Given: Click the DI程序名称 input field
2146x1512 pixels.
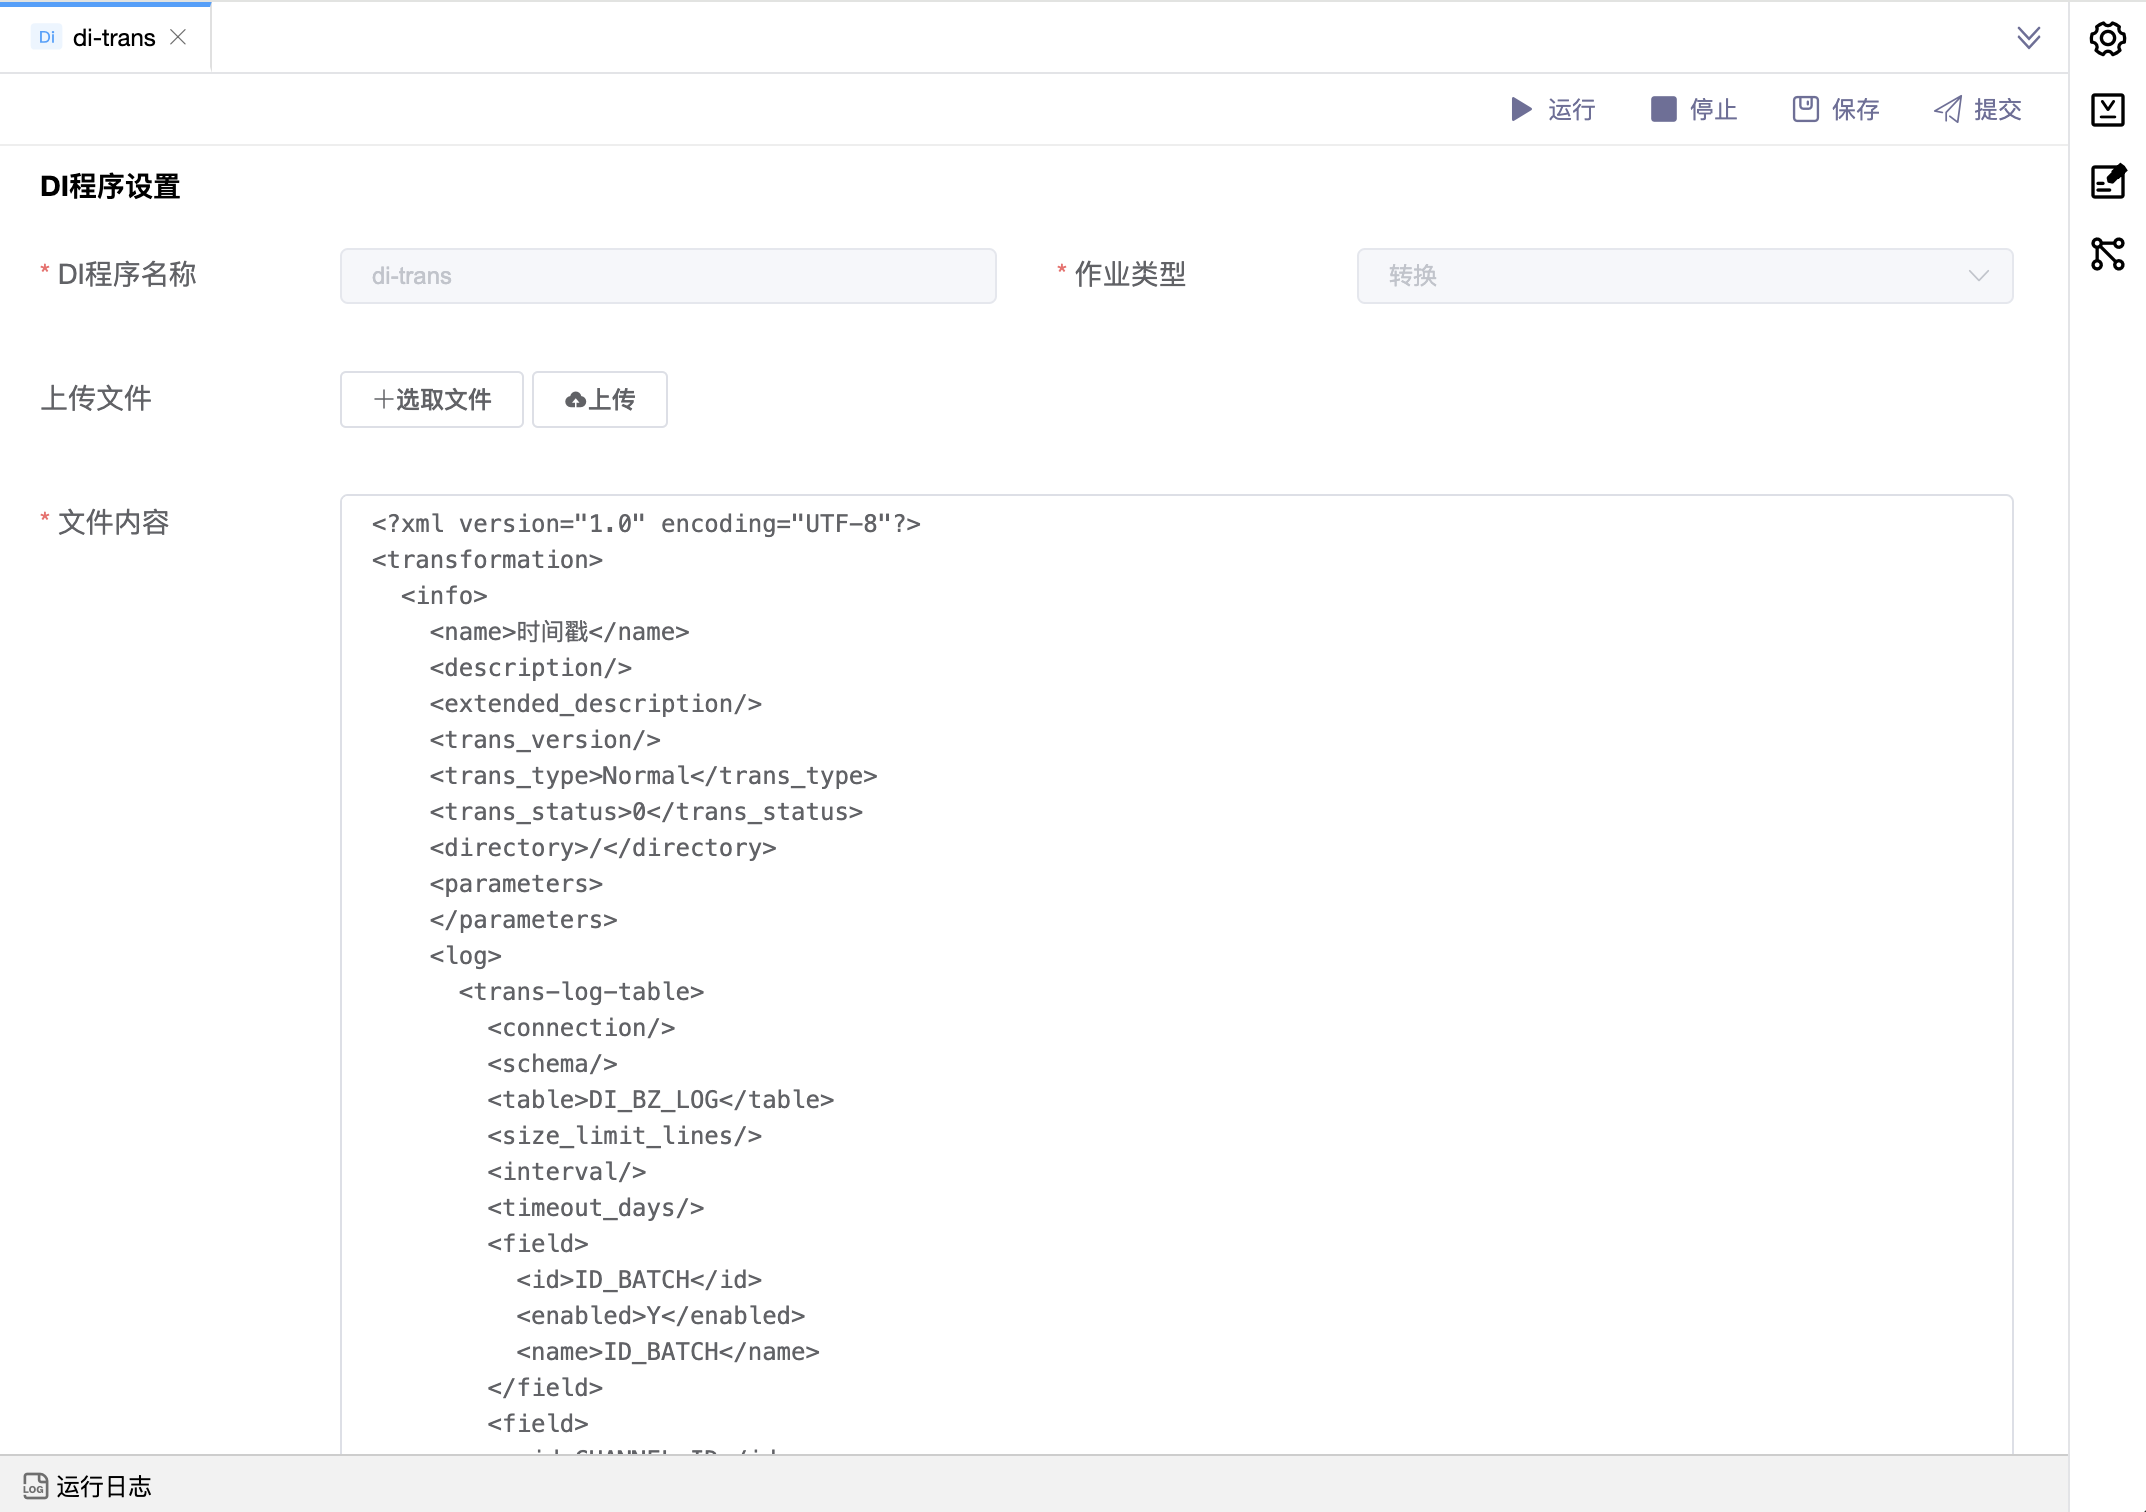Looking at the screenshot, I should (667, 276).
